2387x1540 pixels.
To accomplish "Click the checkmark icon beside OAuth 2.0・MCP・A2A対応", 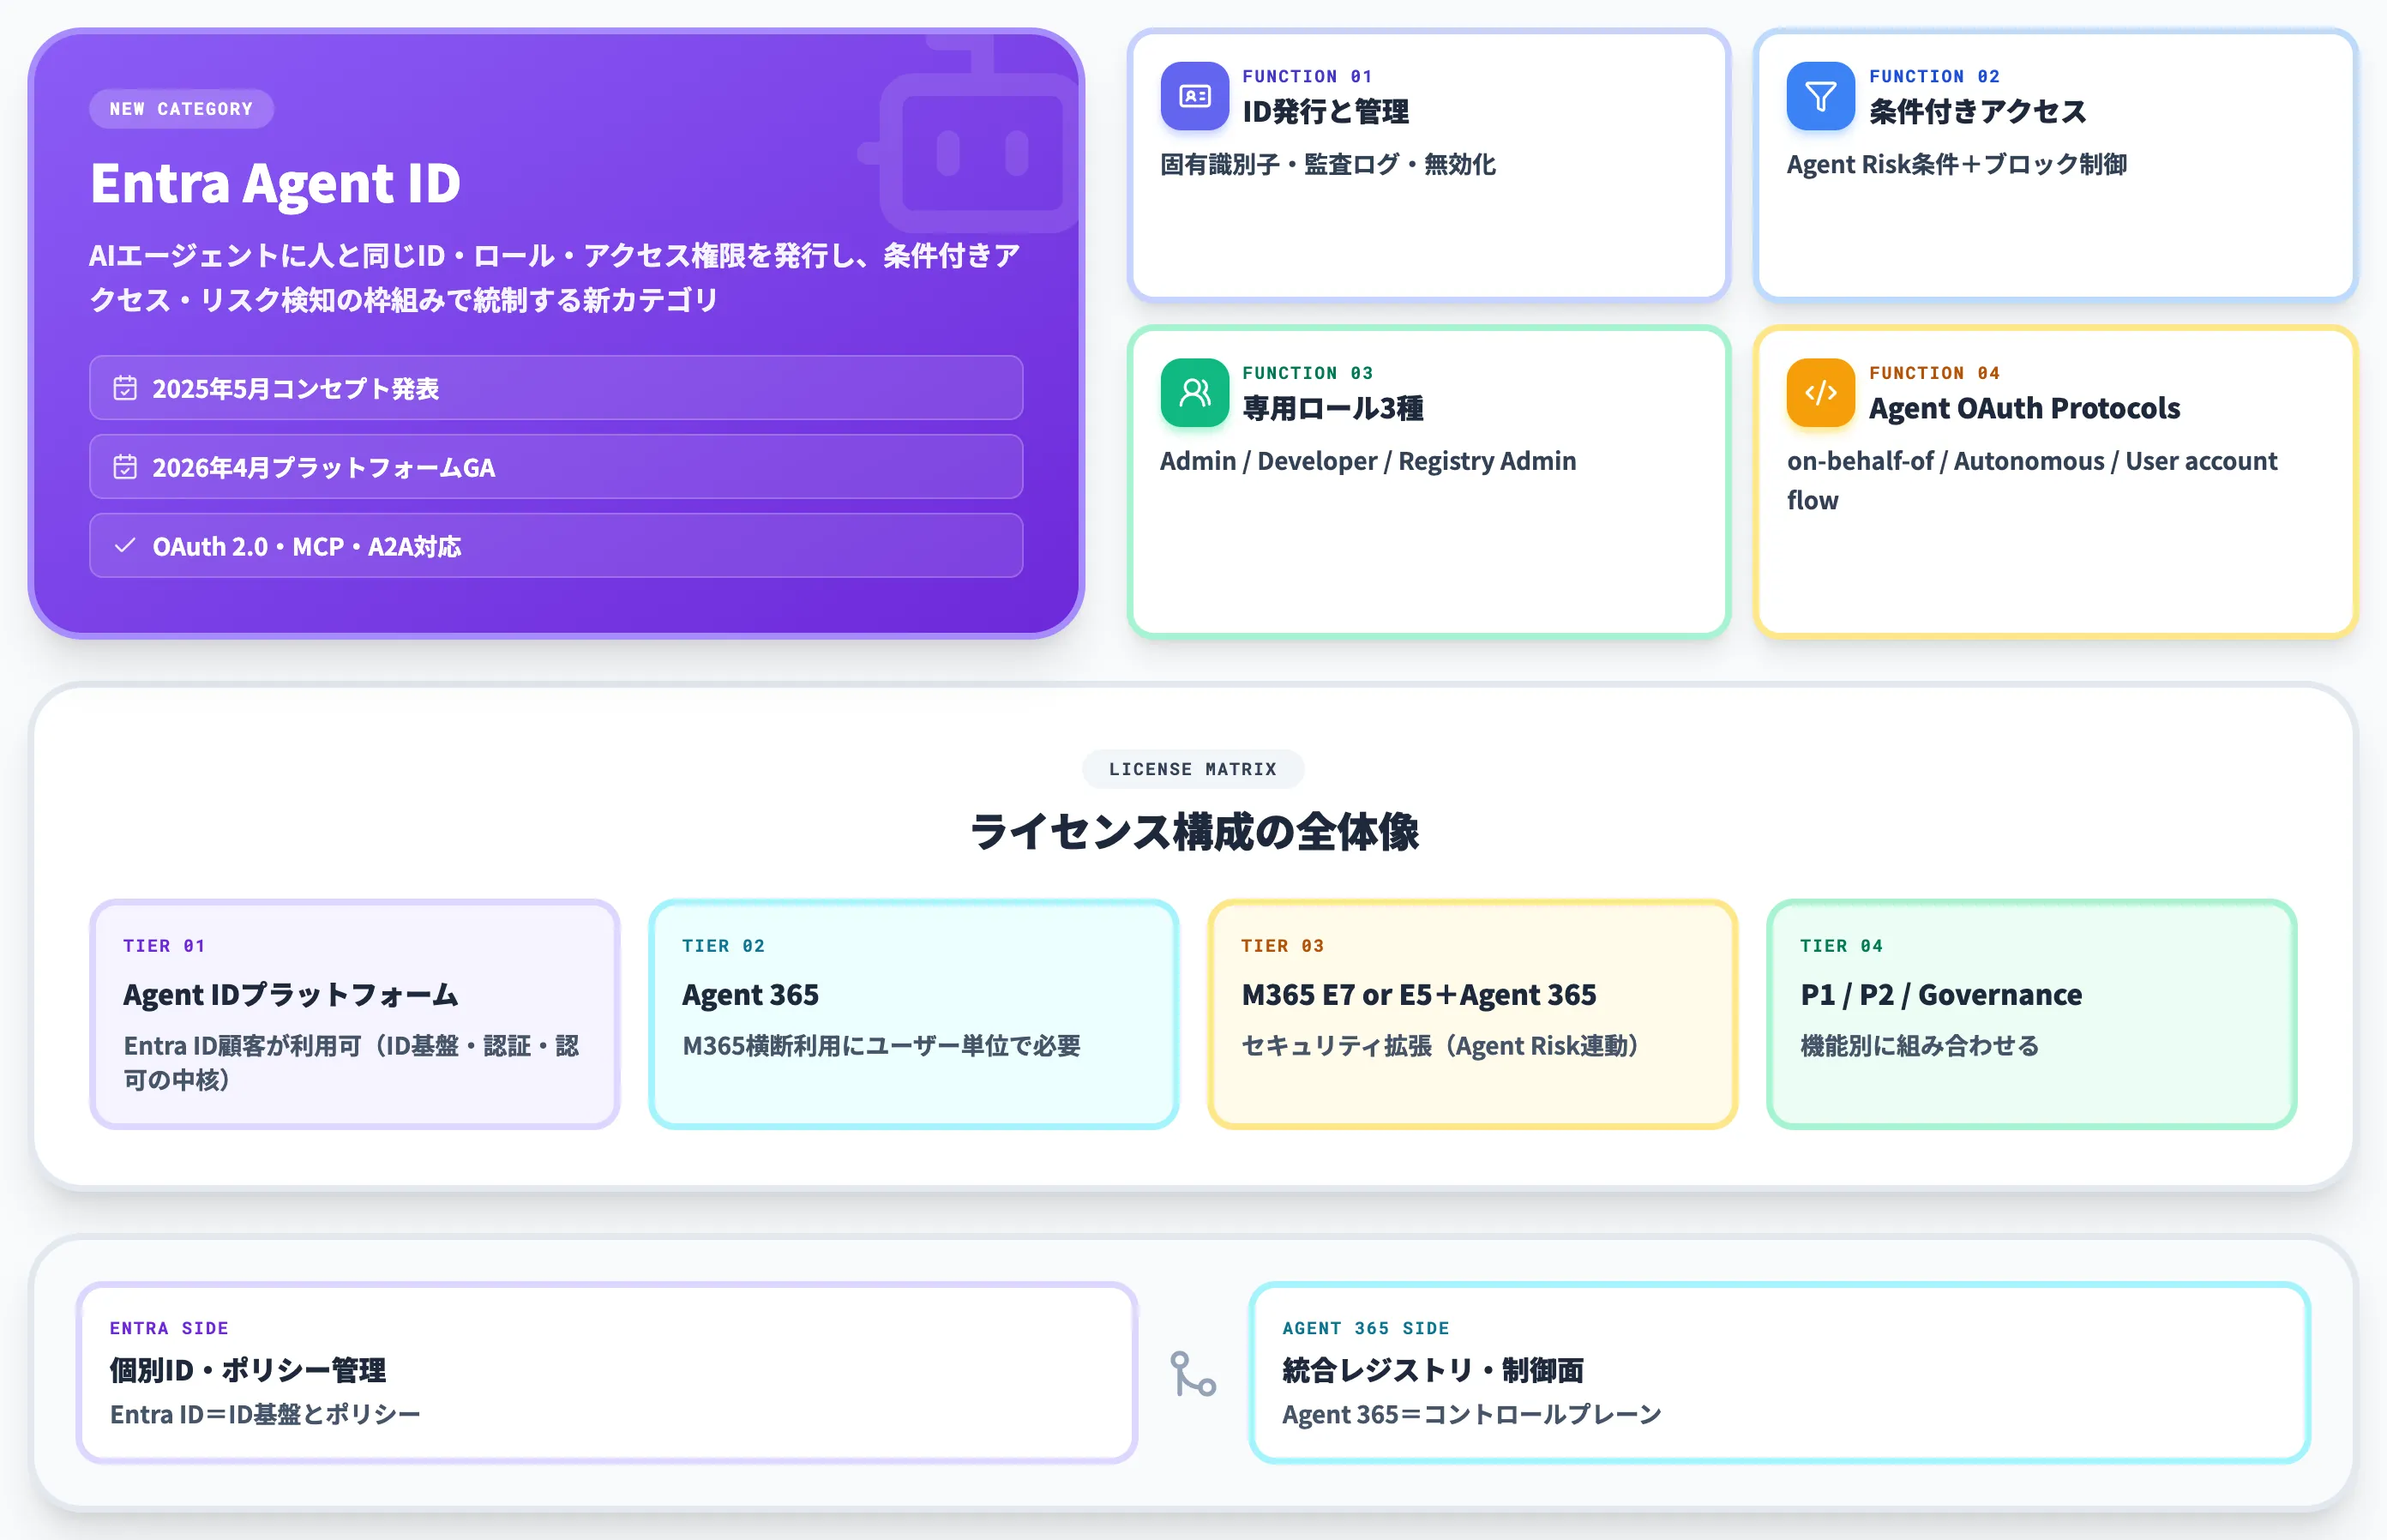I will pyautogui.click(x=125, y=546).
